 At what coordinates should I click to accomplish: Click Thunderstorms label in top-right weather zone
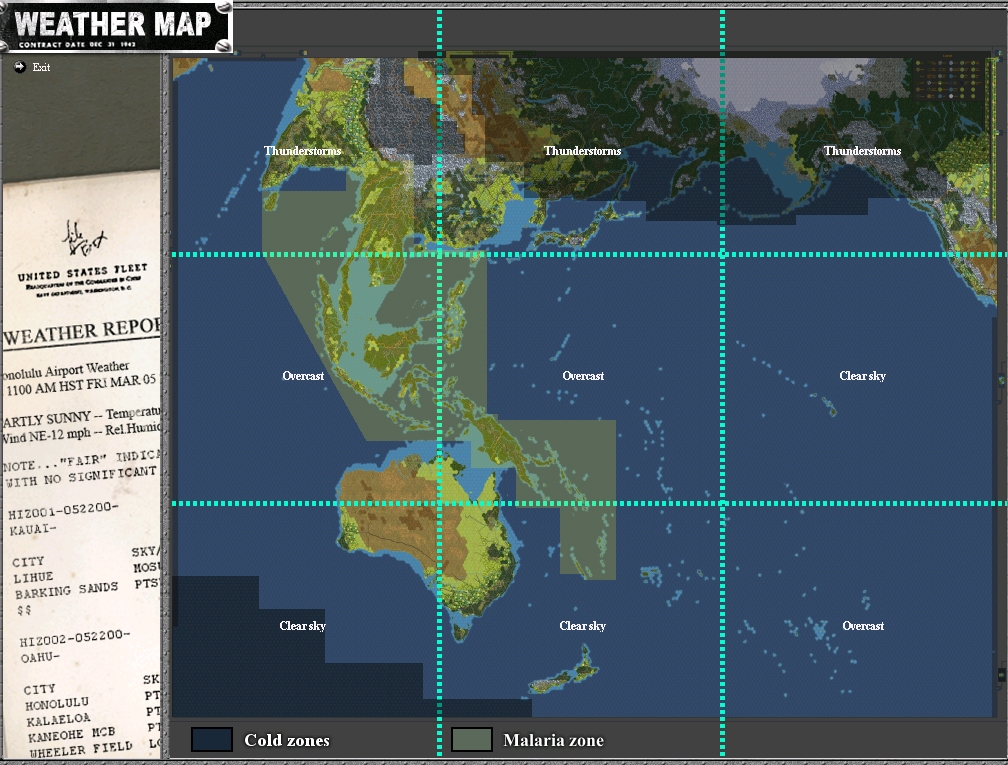pos(862,150)
